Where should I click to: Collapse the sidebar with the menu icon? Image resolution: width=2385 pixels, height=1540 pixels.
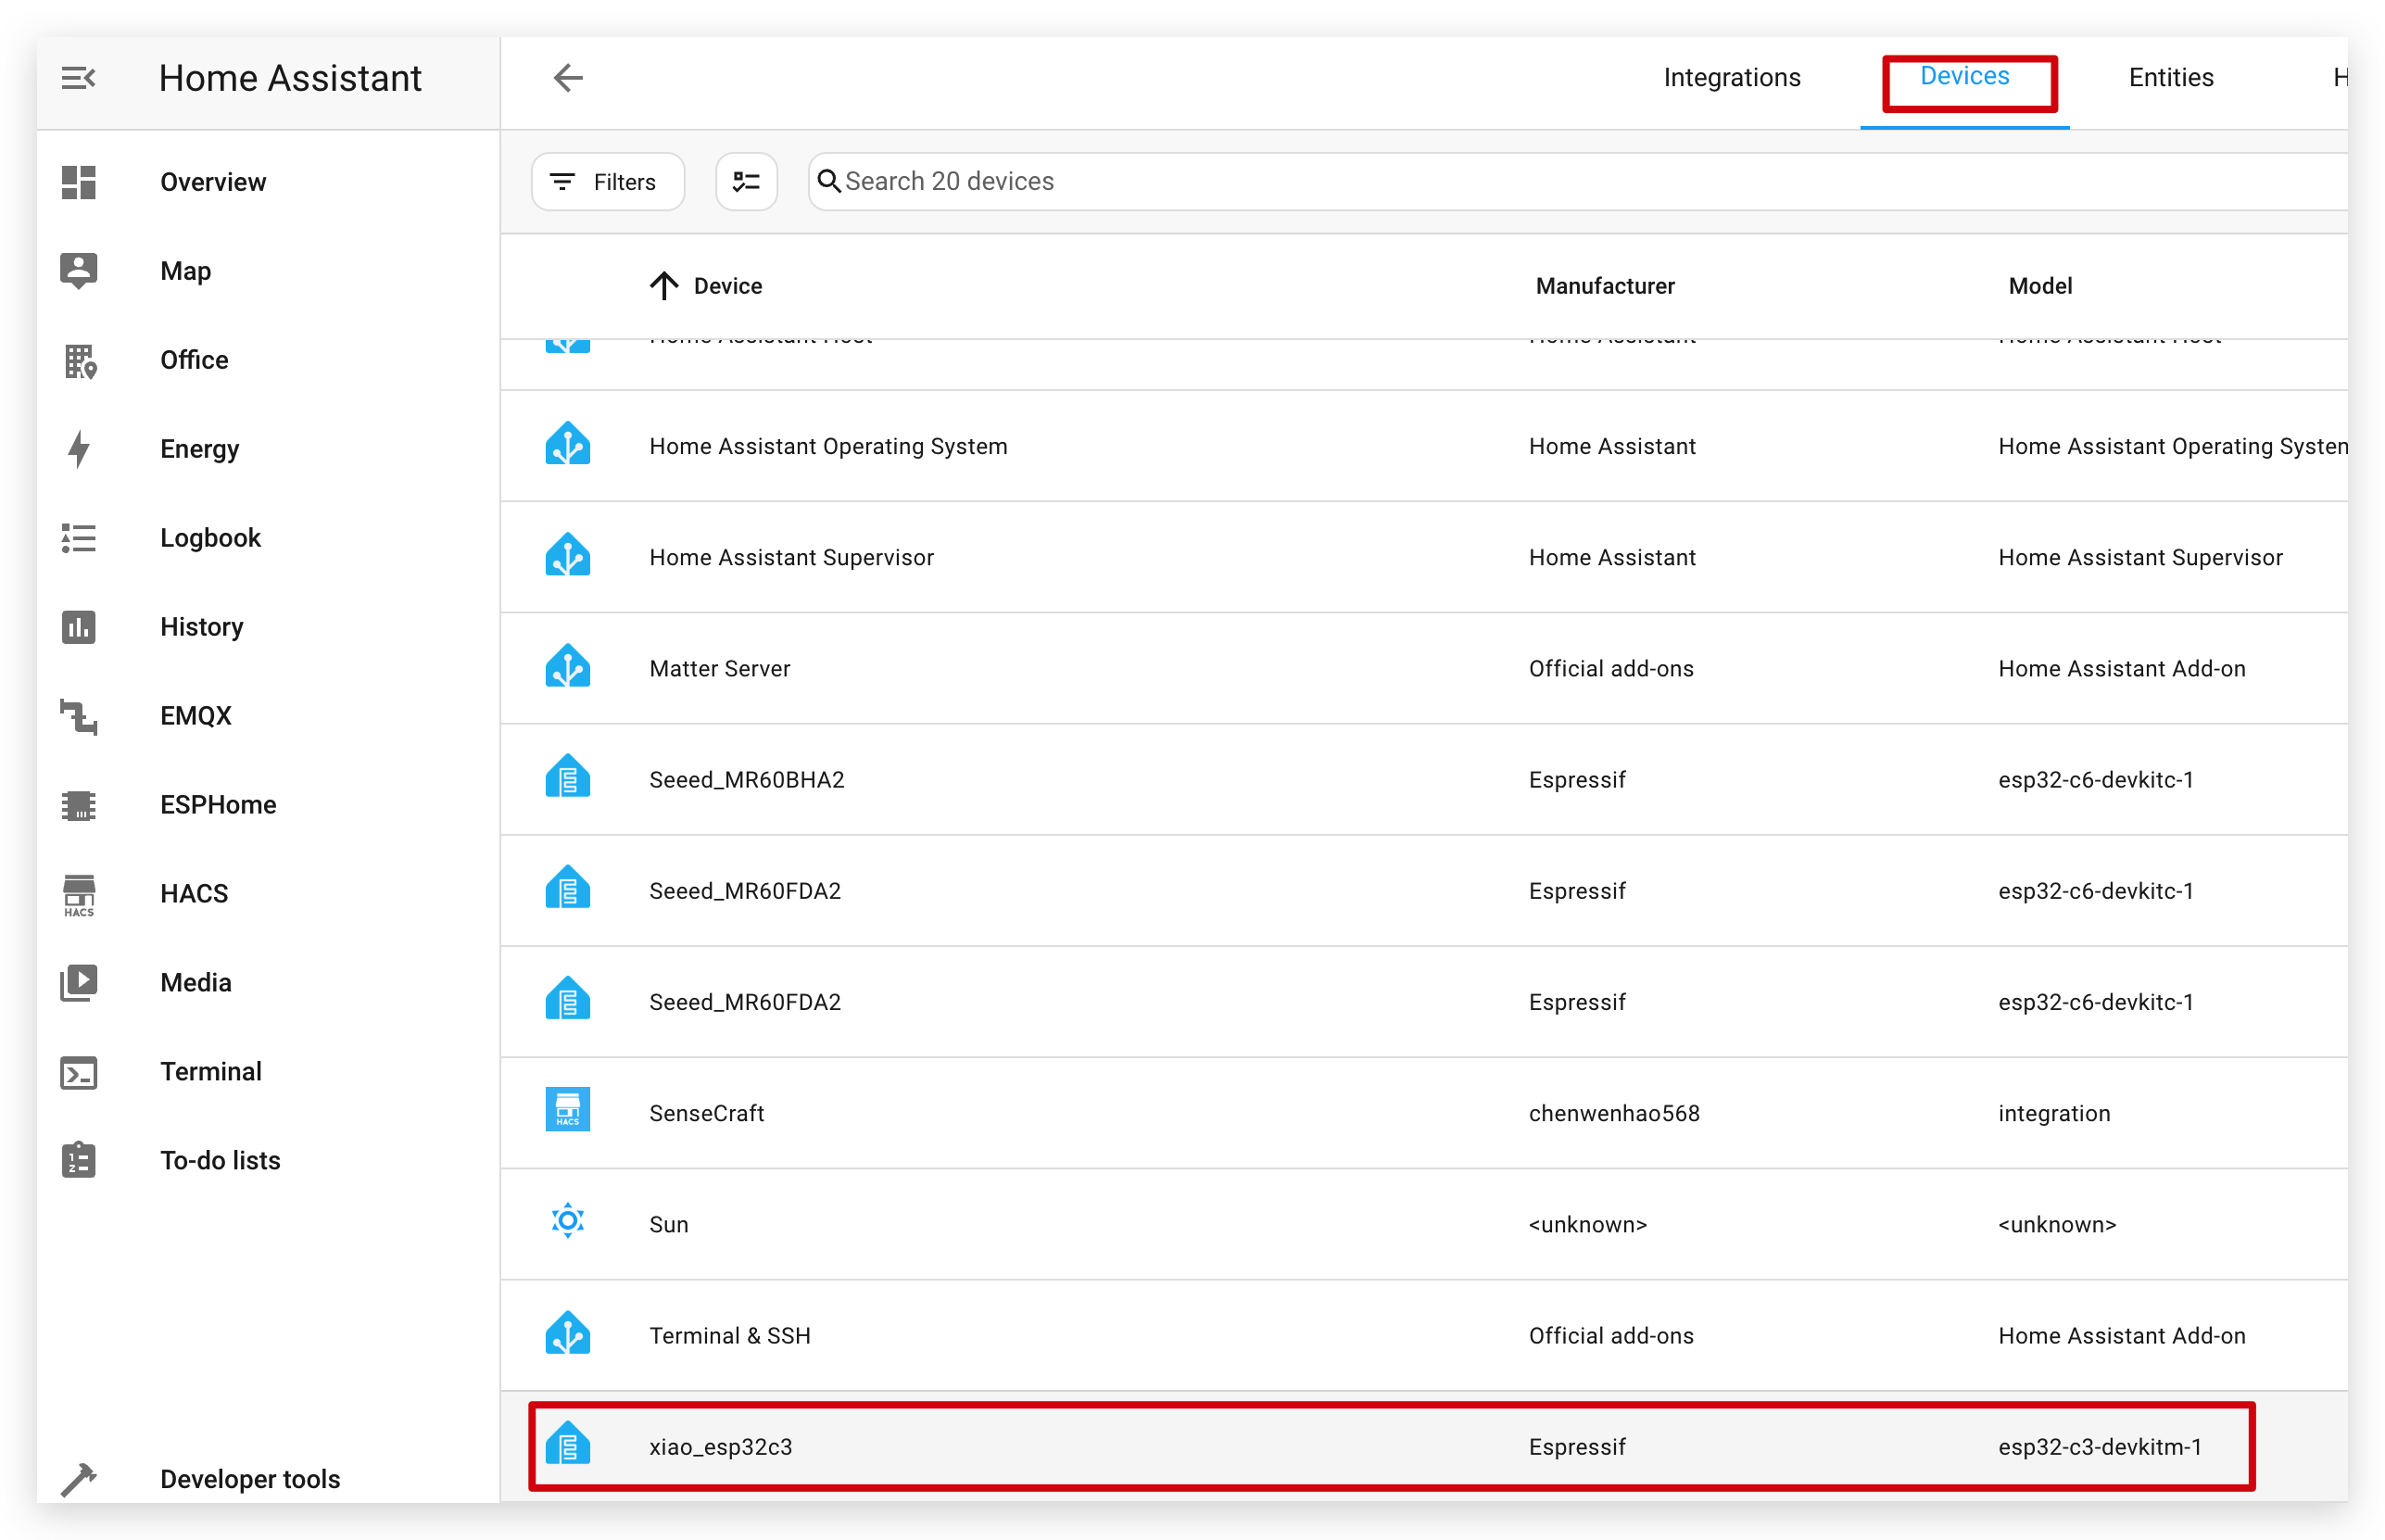pos(78,78)
